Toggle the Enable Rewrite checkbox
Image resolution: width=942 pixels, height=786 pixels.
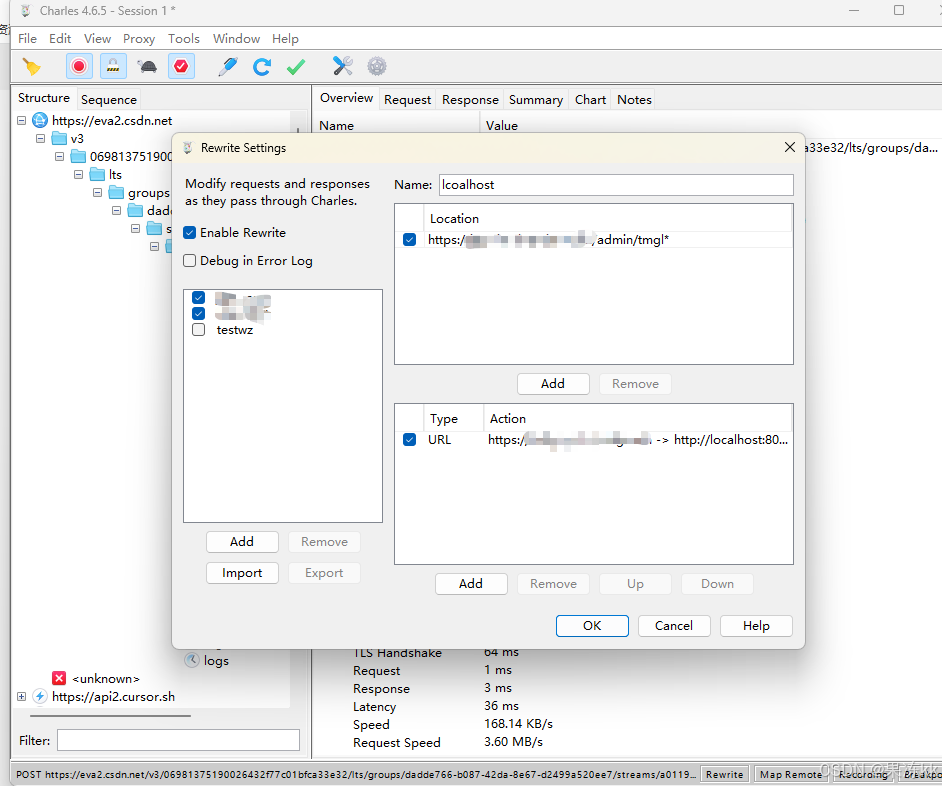pyautogui.click(x=190, y=233)
